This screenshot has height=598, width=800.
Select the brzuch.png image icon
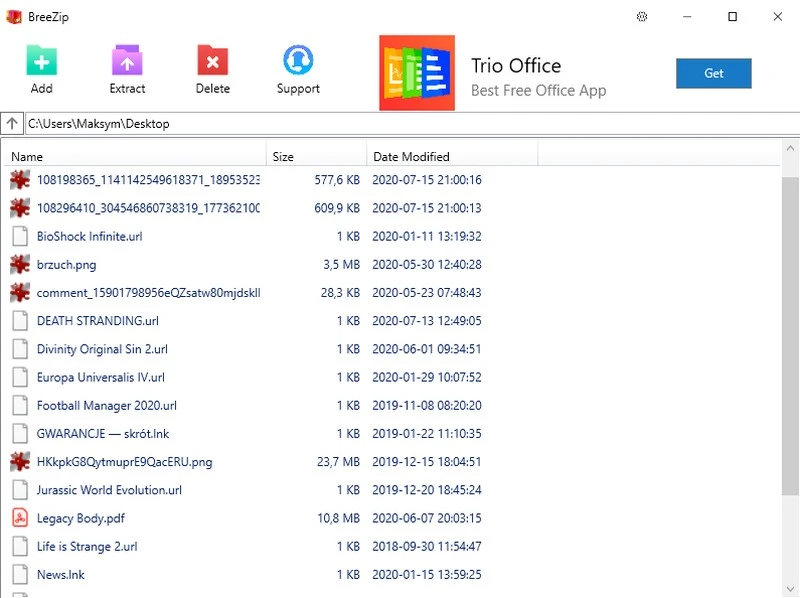(20, 265)
